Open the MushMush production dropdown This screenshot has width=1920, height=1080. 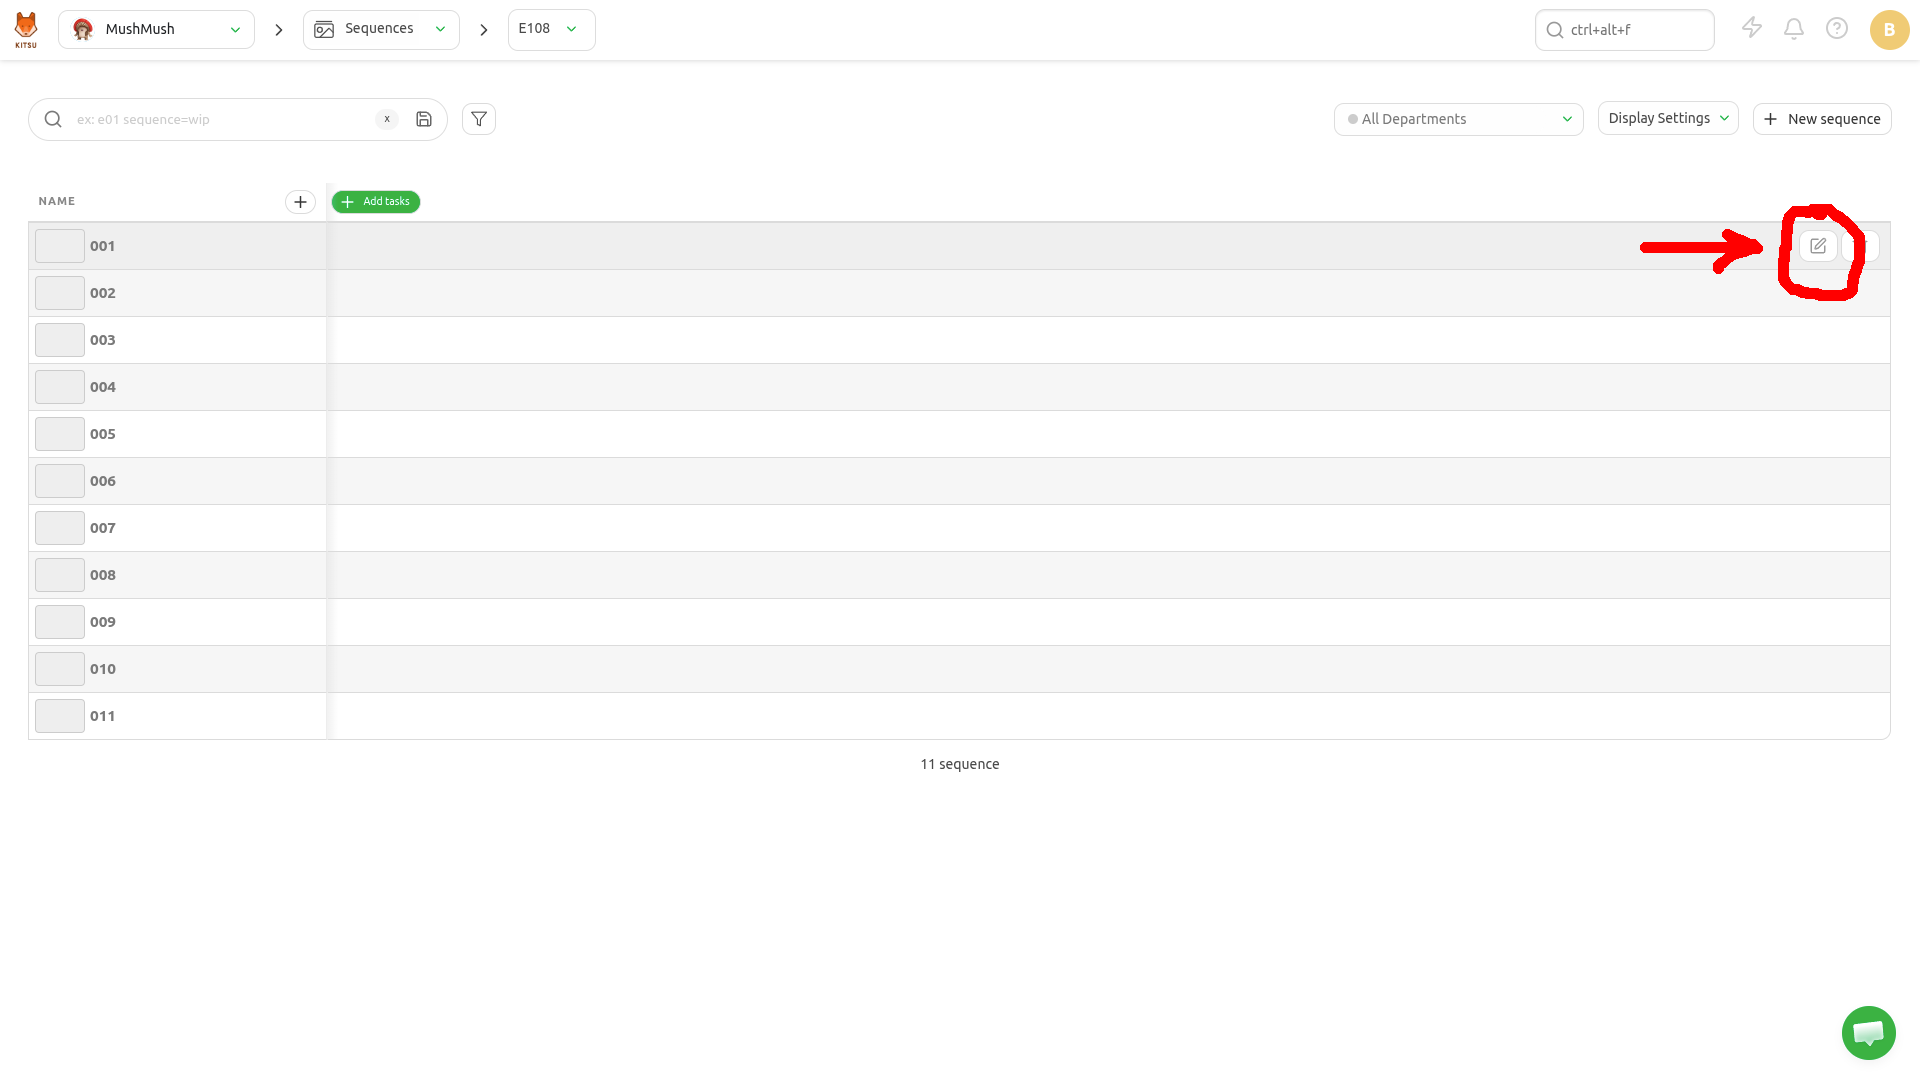(x=156, y=30)
